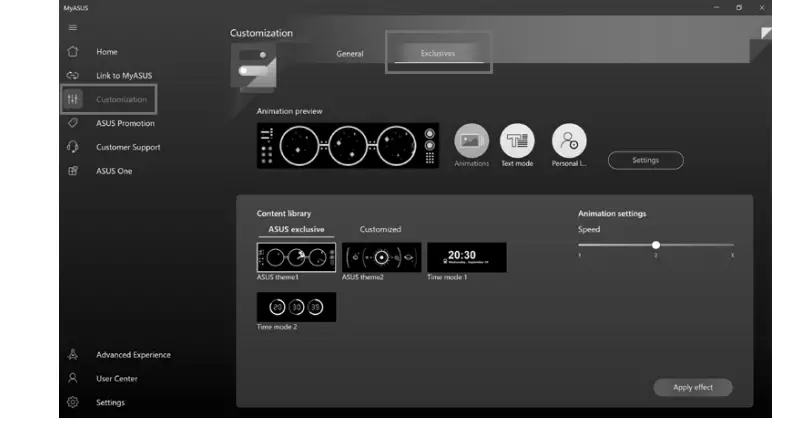Choose the Time mode 1 thumbnail
Screen dimensions: 801x439
[x=467, y=257]
